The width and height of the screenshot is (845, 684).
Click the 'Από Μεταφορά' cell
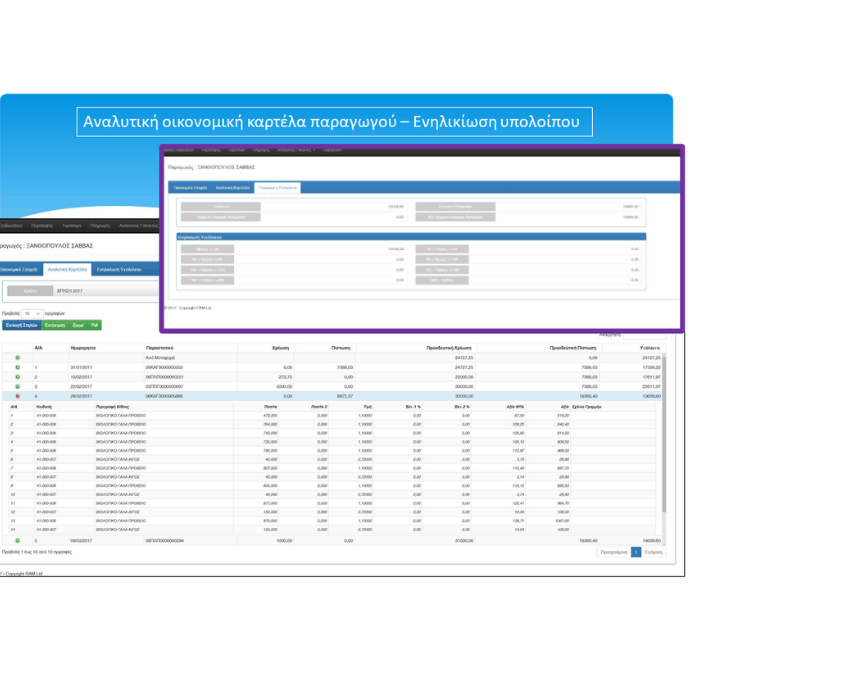[160, 358]
